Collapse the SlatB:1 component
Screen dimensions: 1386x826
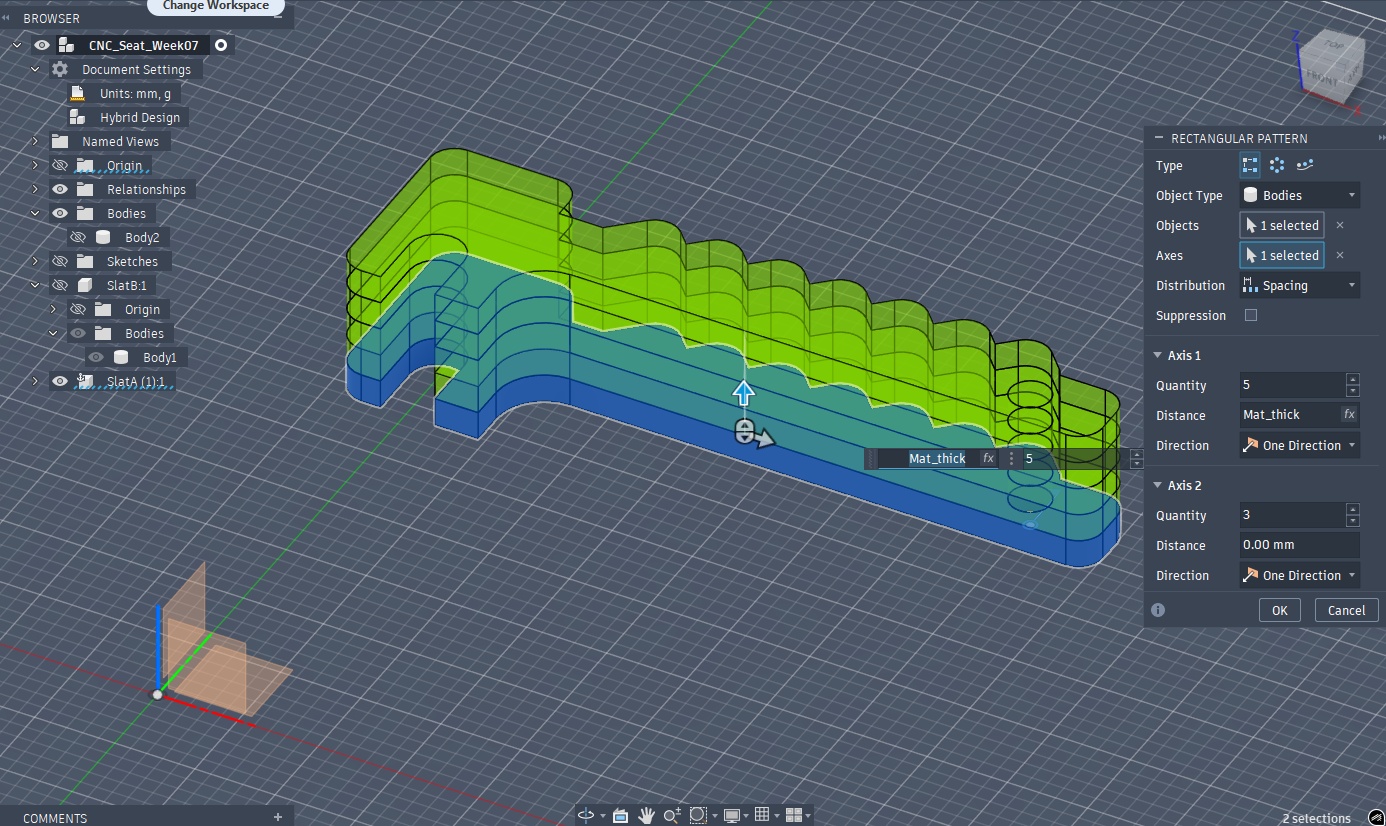[x=35, y=285]
